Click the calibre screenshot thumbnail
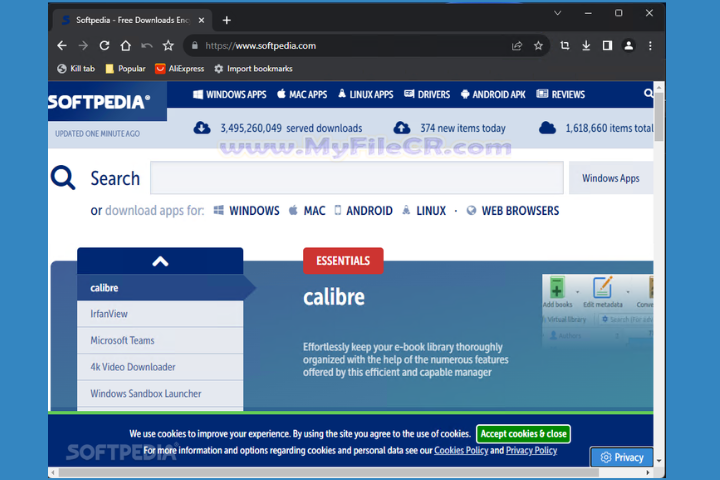Screen dimensions: 720x480 pyautogui.click(x=597, y=310)
